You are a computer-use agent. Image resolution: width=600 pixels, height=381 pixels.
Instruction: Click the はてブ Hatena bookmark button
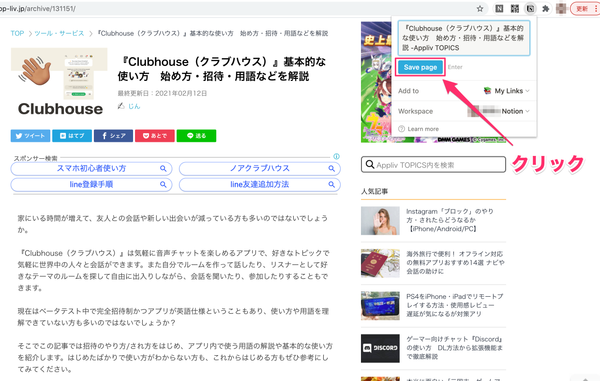(72, 136)
